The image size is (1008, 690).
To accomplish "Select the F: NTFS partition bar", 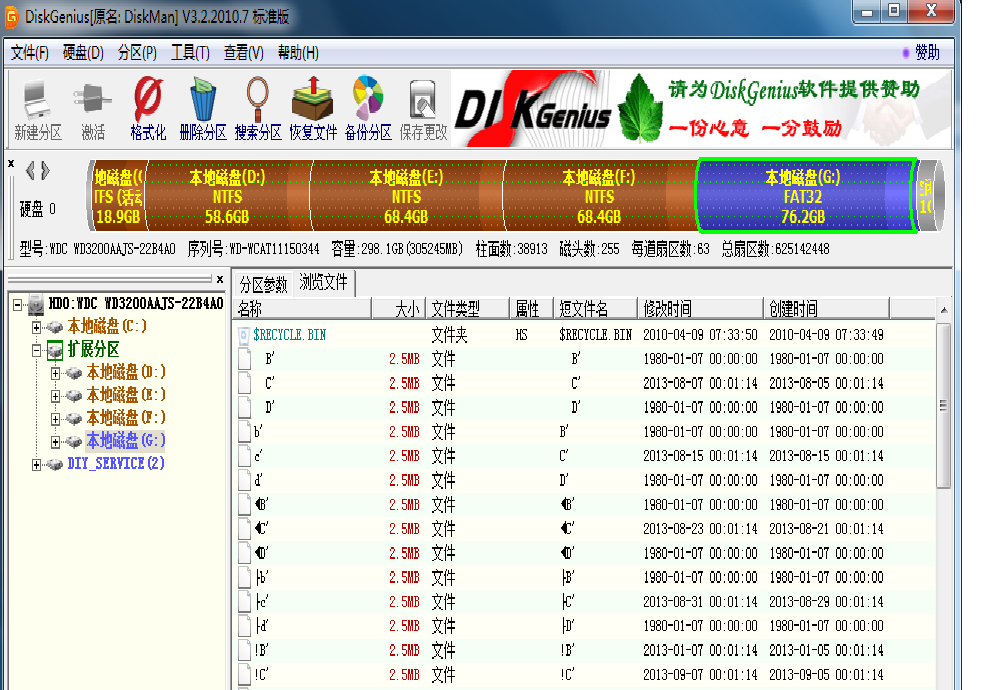I will coord(600,196).
